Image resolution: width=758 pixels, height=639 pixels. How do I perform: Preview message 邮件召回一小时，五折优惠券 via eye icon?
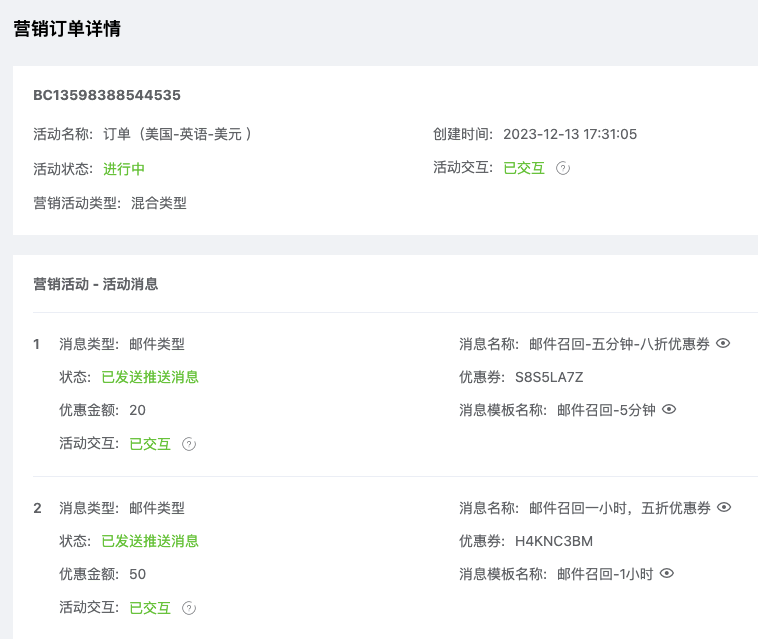click(x=724, y=508)
